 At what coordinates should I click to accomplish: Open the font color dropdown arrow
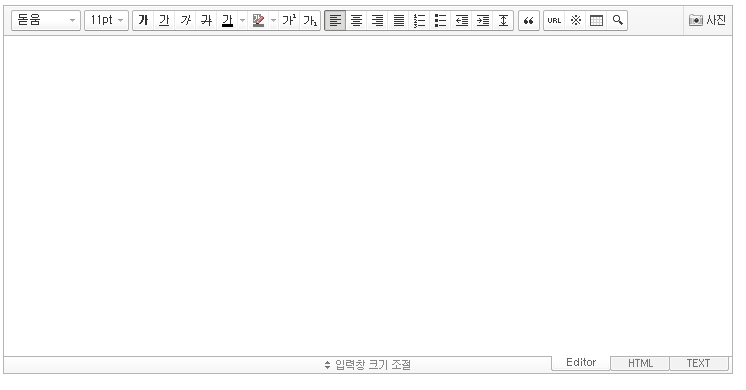243,20
